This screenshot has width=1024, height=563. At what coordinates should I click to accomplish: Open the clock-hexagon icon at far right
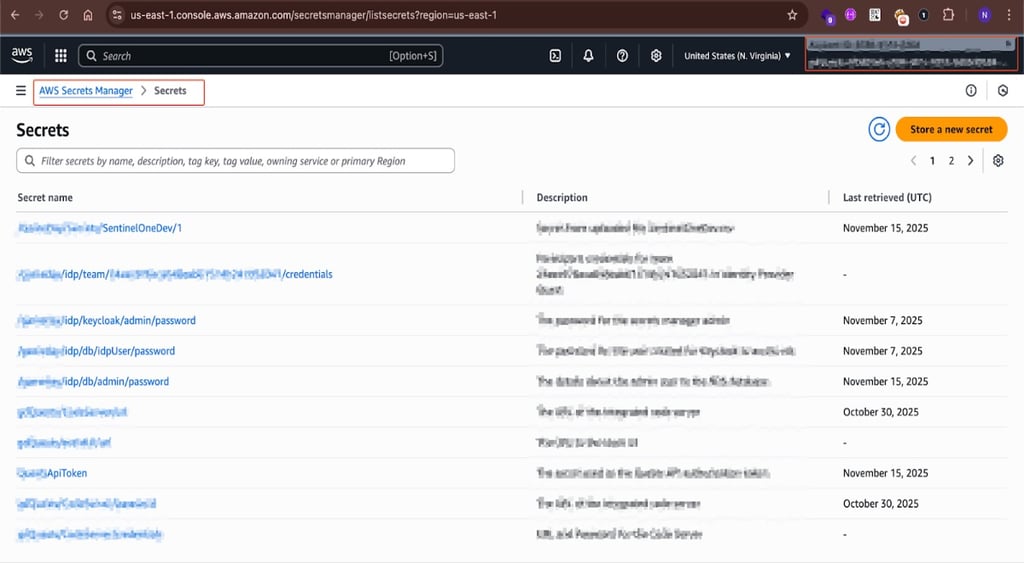pos(1003,91)
